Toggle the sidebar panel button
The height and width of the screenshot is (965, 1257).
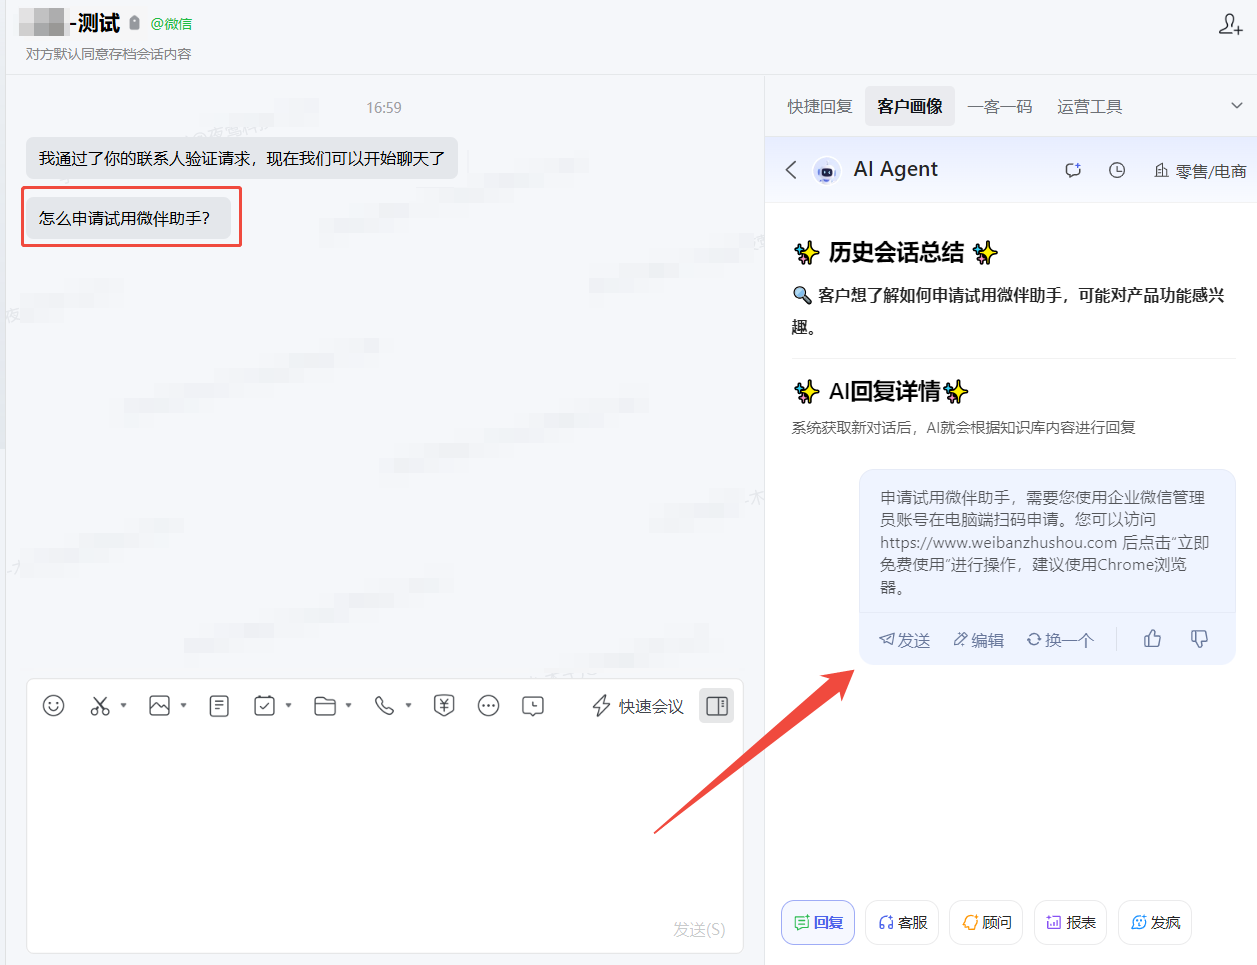pyautogui.click(x=716, y=706)
